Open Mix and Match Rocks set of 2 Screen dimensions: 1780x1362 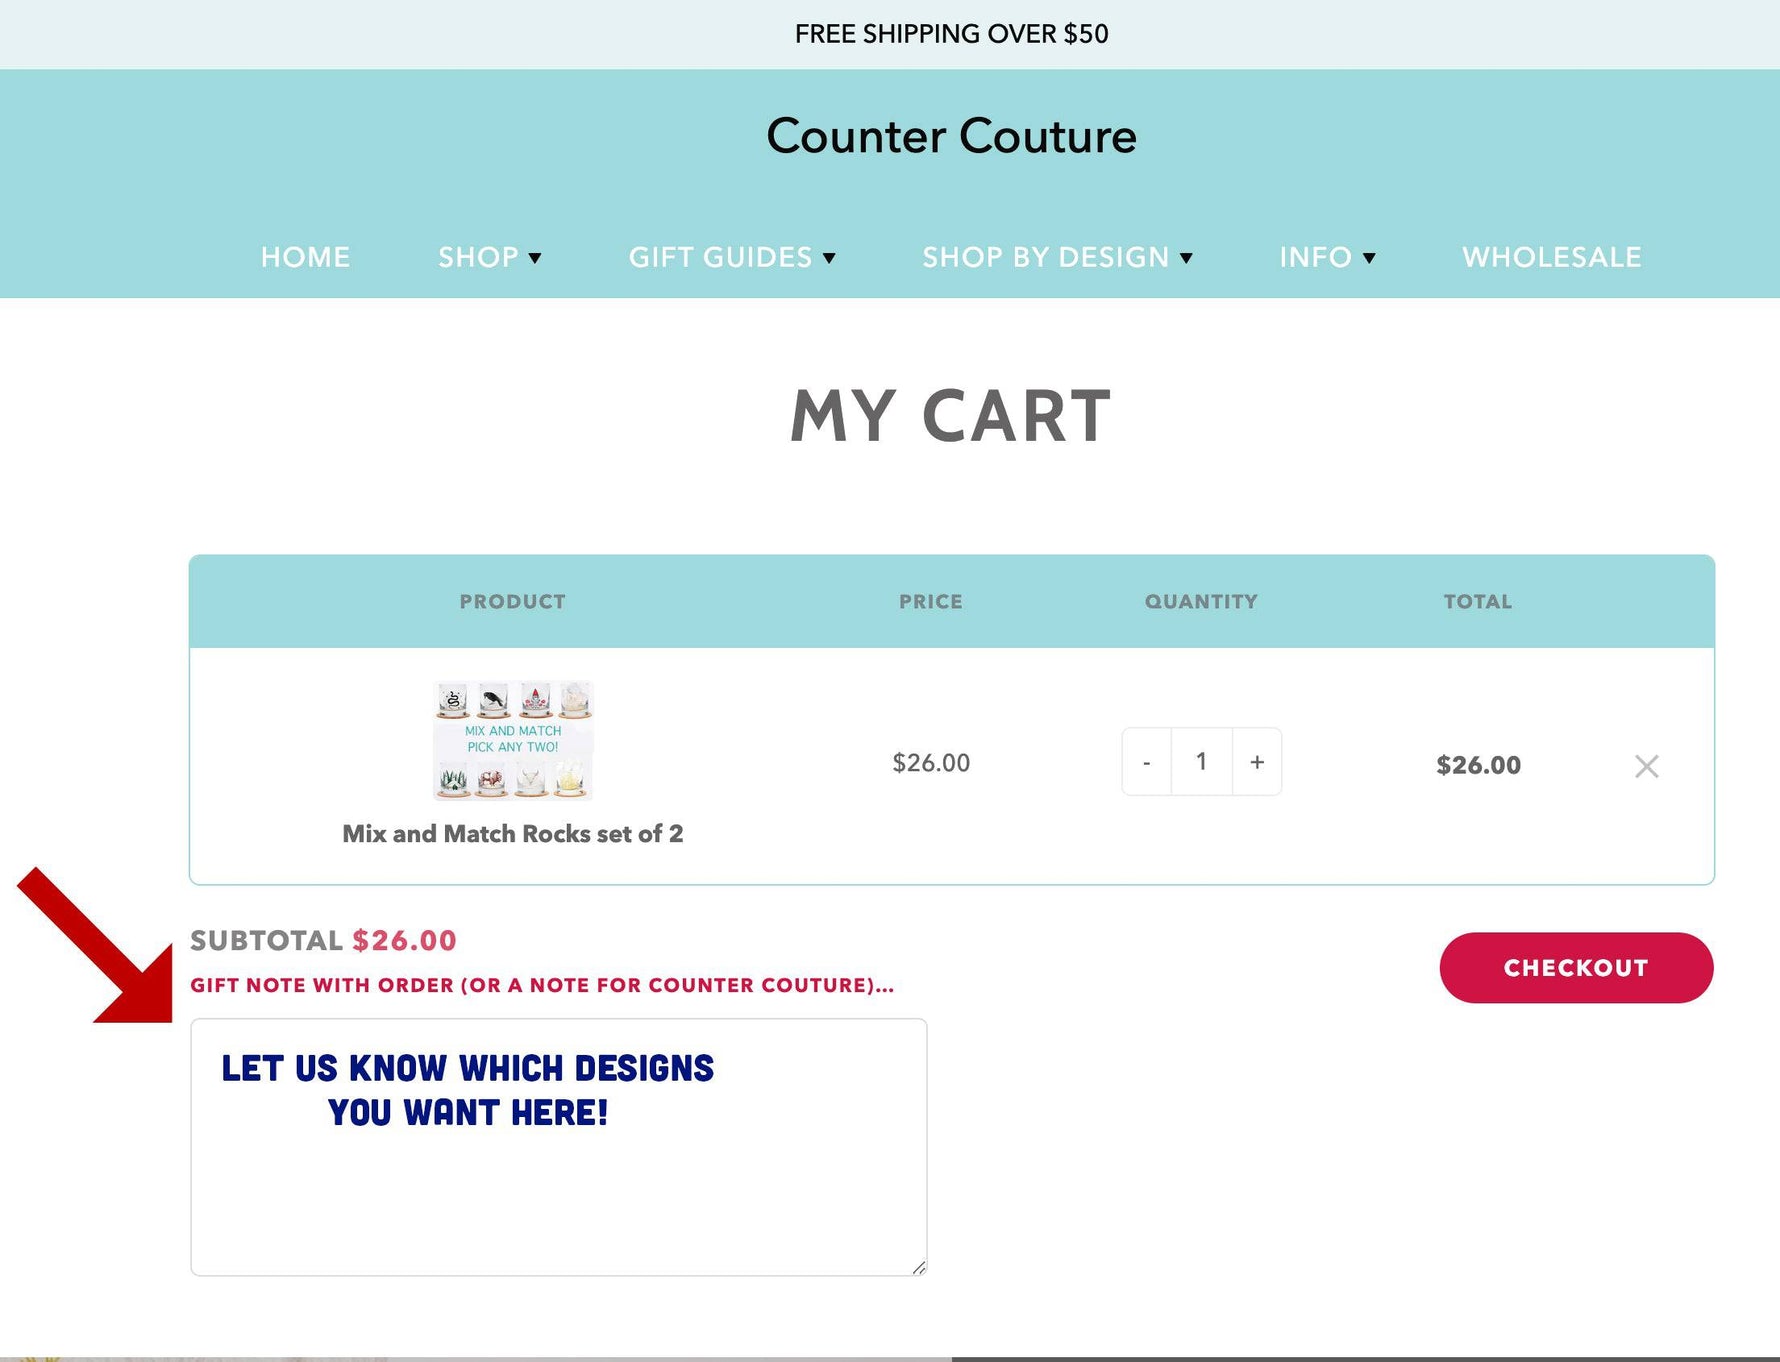512,833
